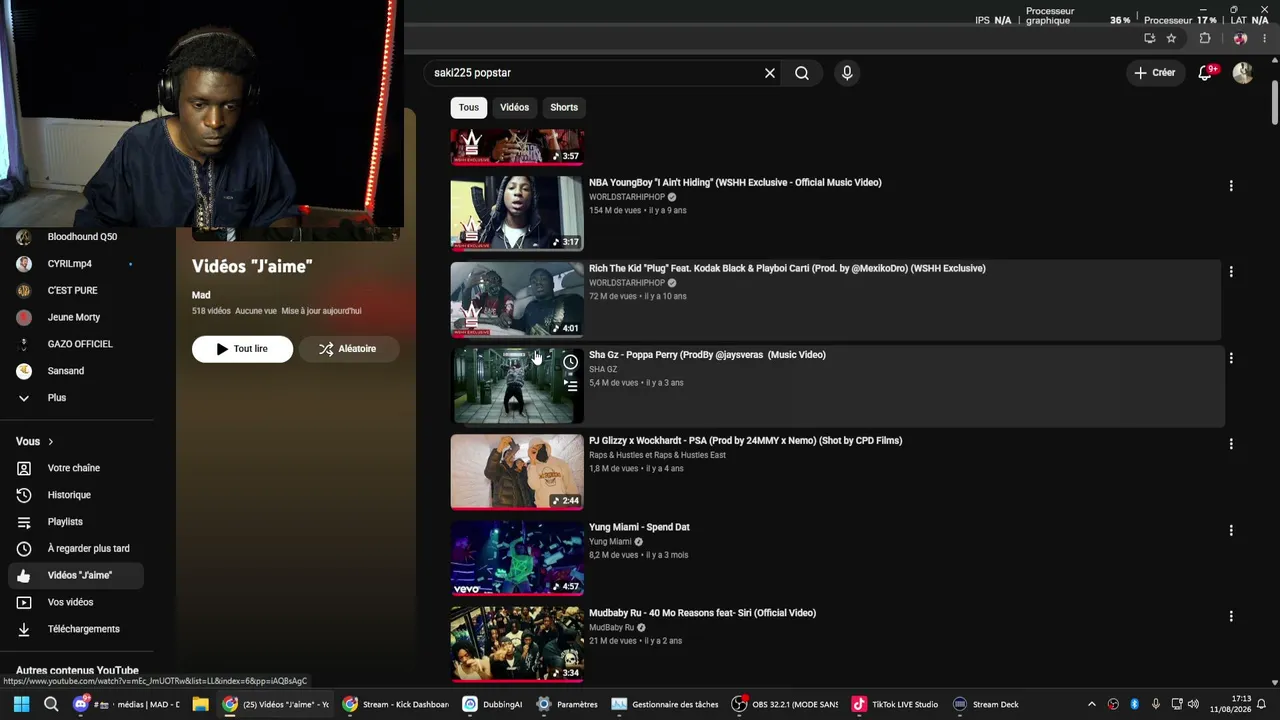This screenshot has width=1280, height=720.
Task: Add Sha Gz video to the queue
Action: (570, 386)
